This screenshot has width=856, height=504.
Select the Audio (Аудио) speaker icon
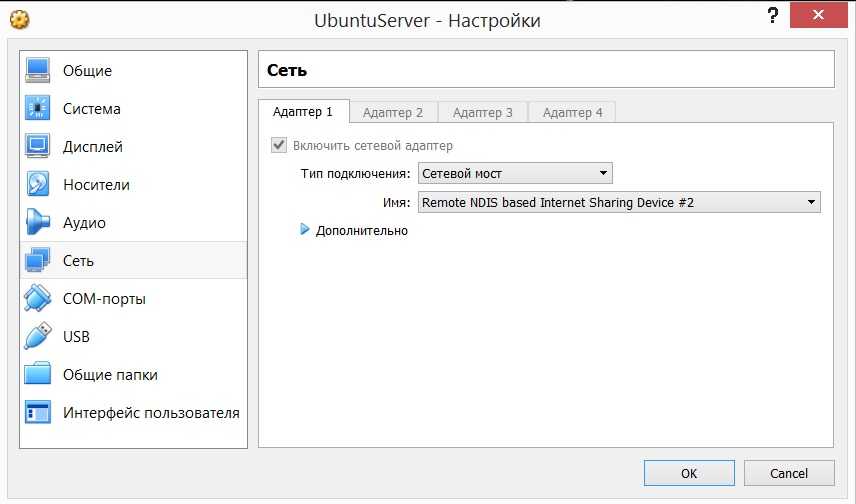(37, 223)
